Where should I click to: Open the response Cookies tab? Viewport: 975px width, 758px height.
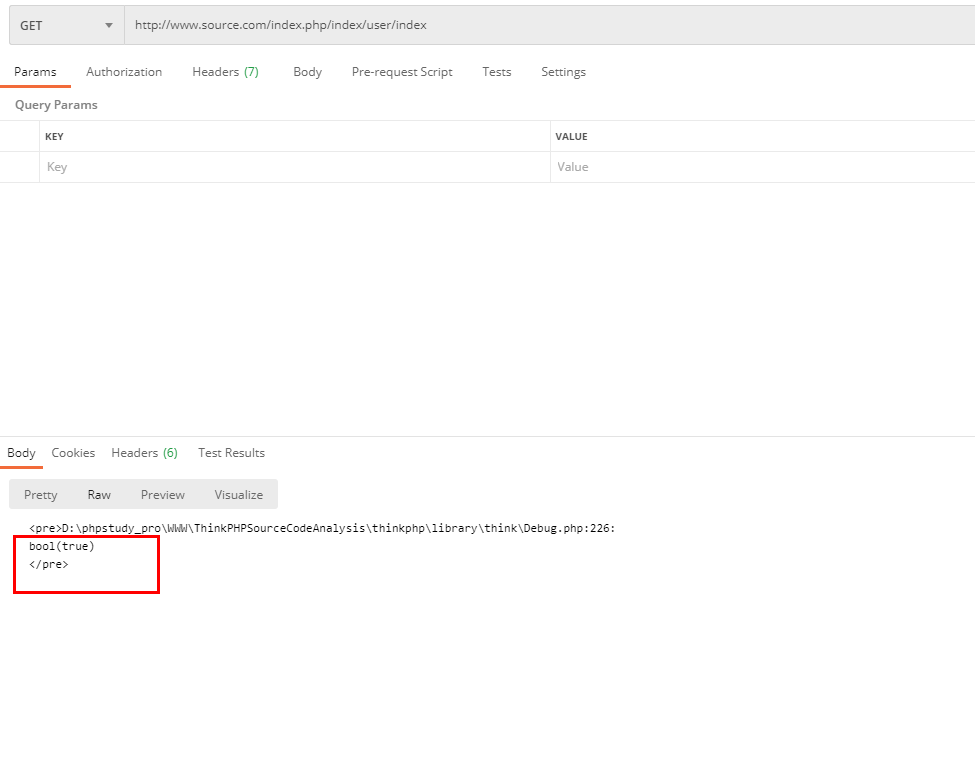pos(73,453)
